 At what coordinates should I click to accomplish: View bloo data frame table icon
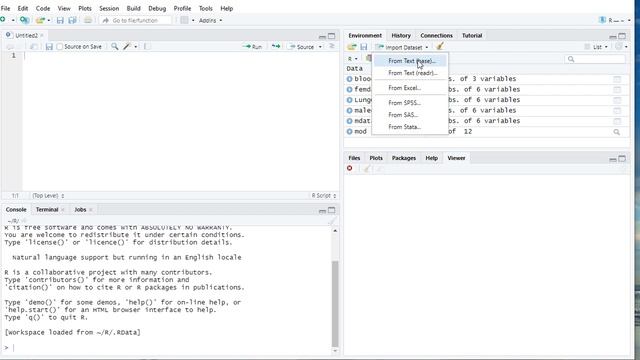pyautogui.click(x=617, y=79)
